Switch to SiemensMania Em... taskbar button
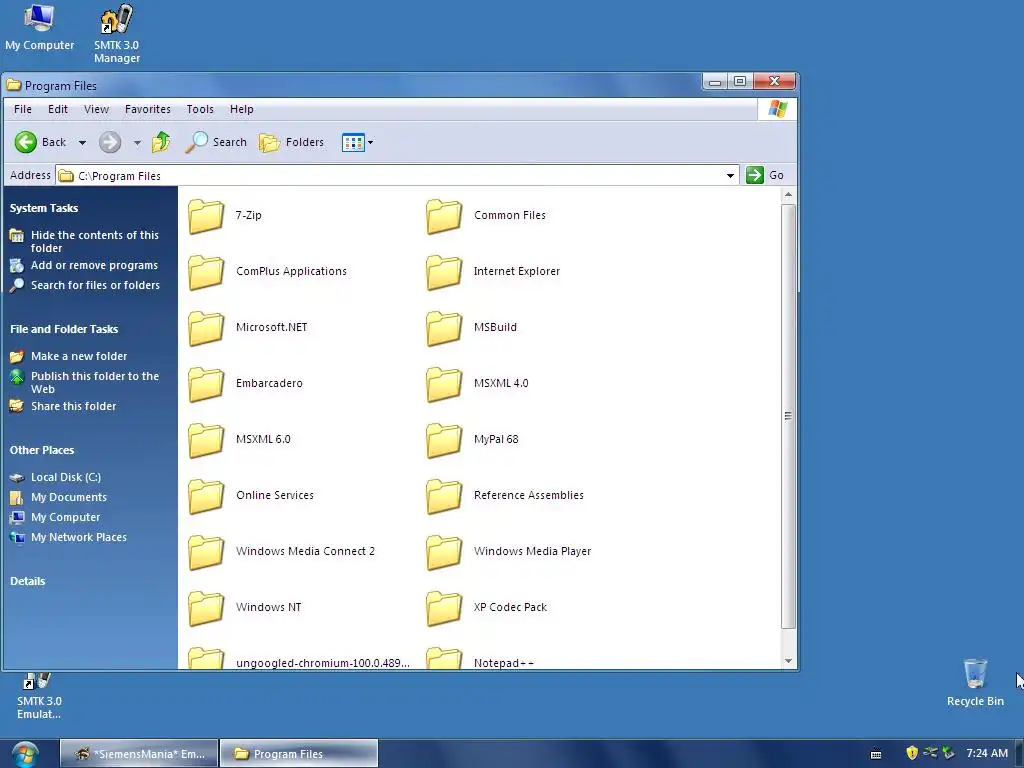This screenshot has height=768, width=1024. click(x=139, y=754)
